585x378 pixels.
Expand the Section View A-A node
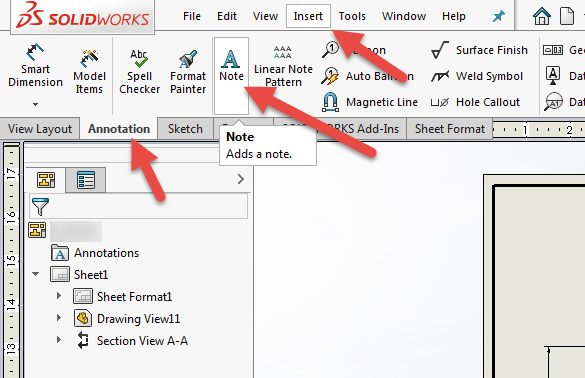(x=59, y=340)
